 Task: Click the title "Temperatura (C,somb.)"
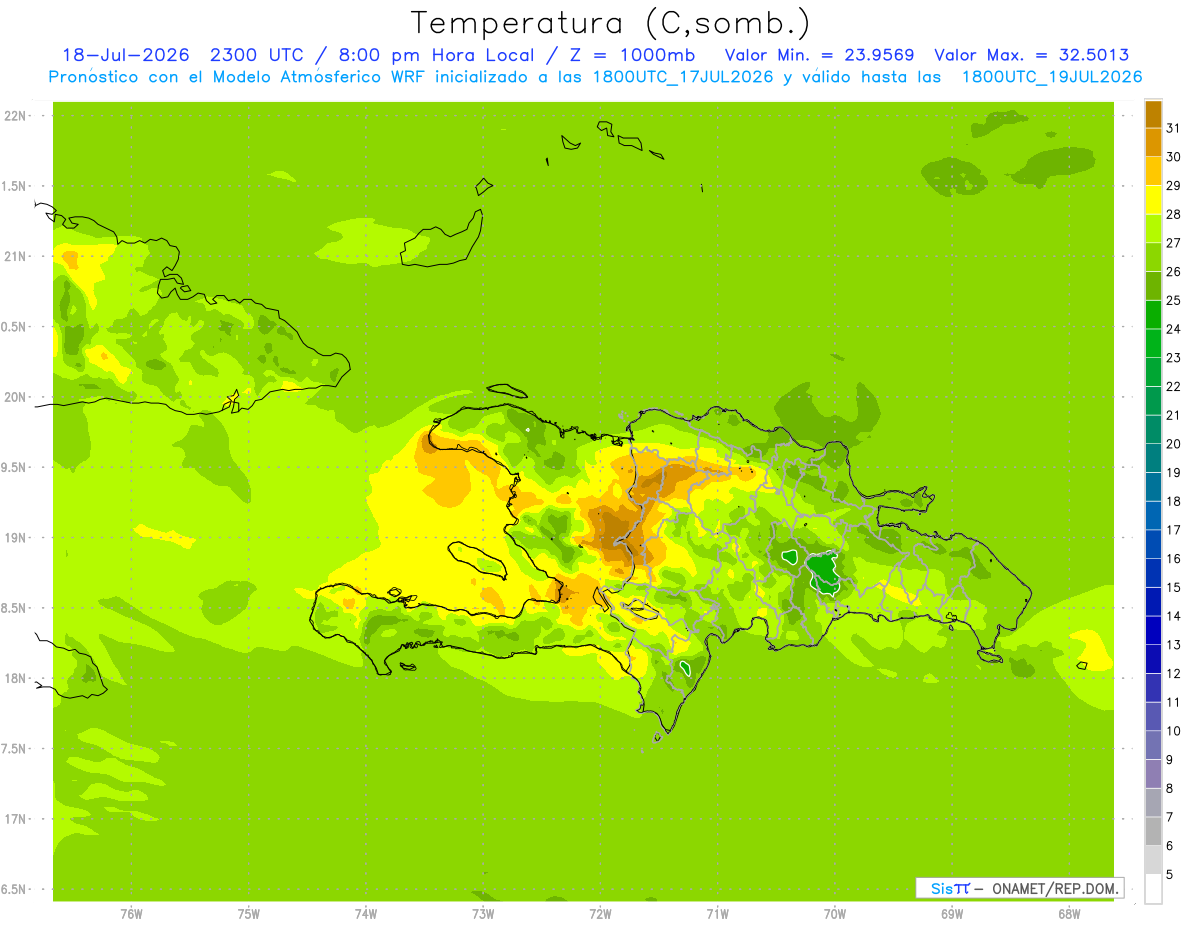coord(611,23)
